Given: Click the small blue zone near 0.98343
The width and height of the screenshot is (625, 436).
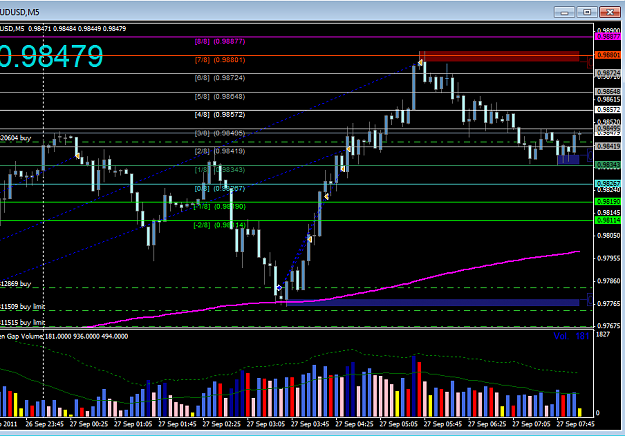Looking at the screenshot, I should click(568, 159).
